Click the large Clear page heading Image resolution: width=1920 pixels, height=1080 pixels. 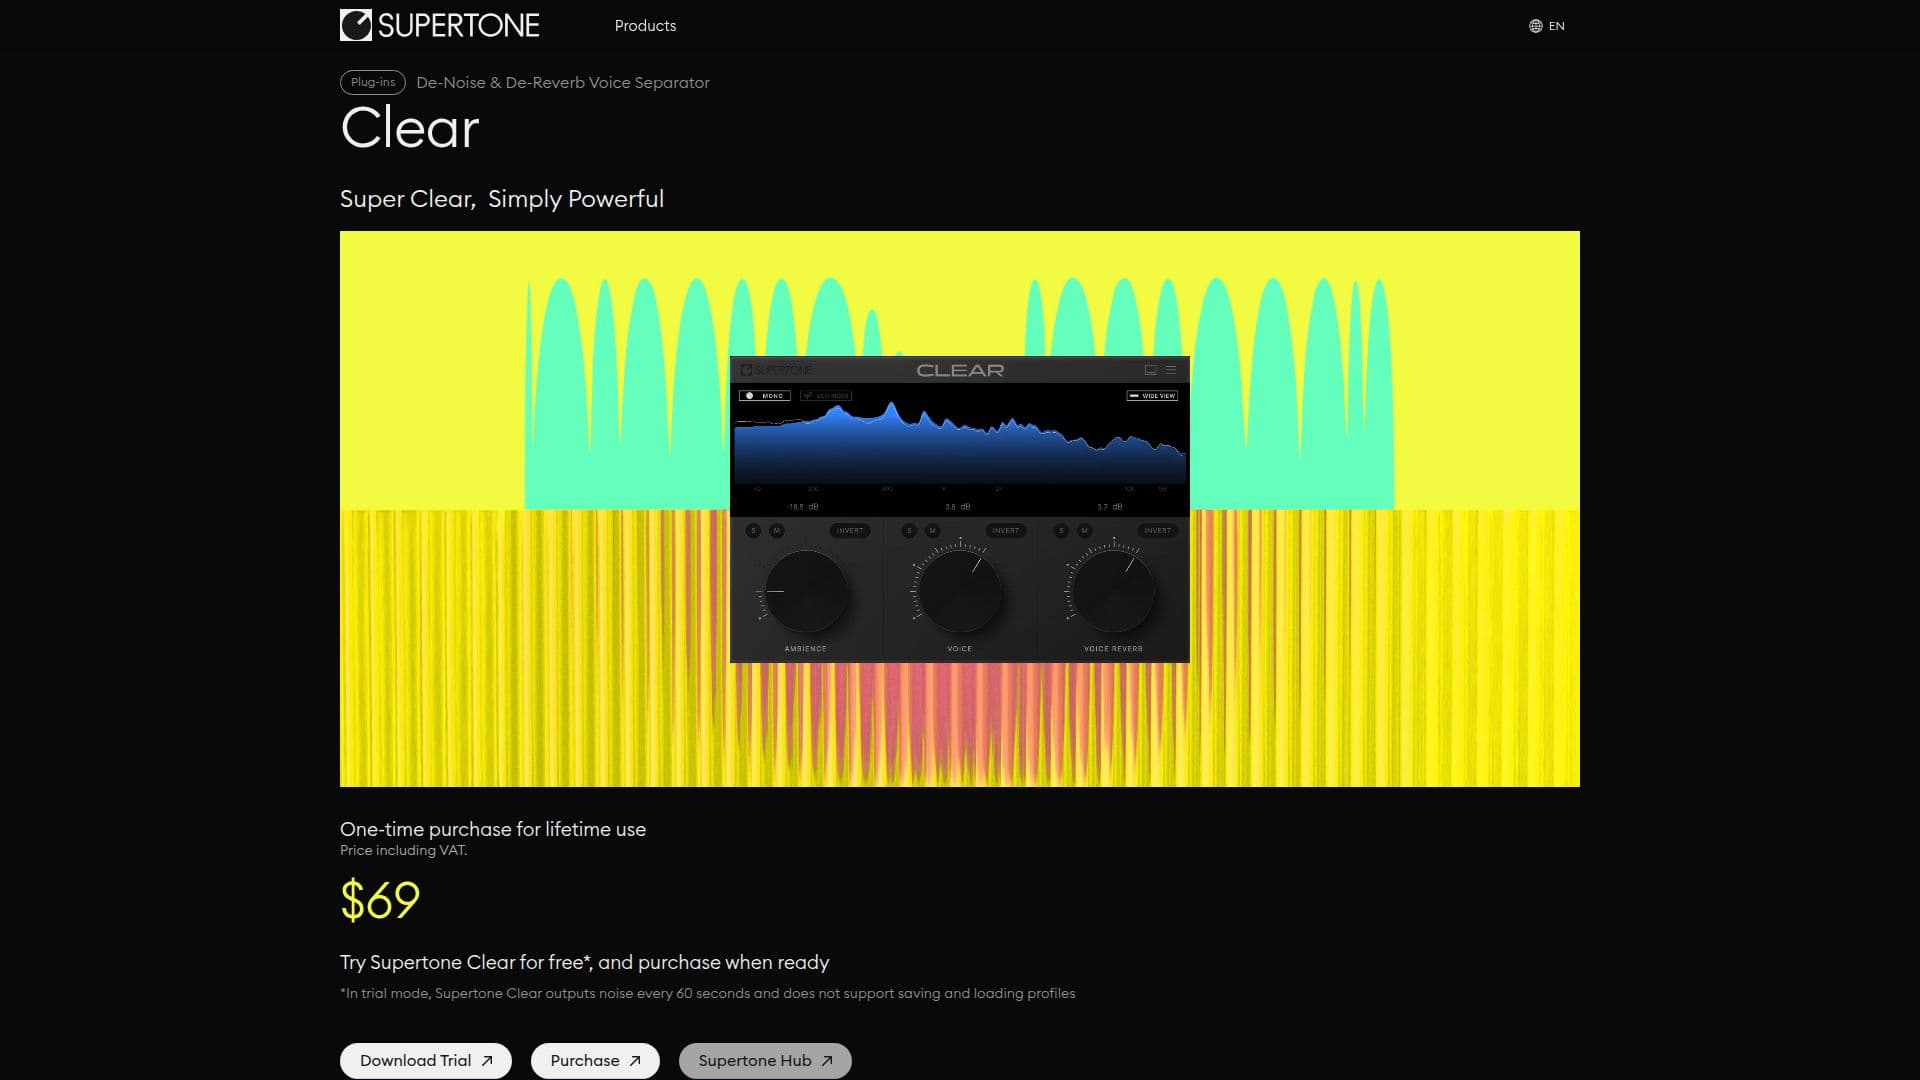410,128
